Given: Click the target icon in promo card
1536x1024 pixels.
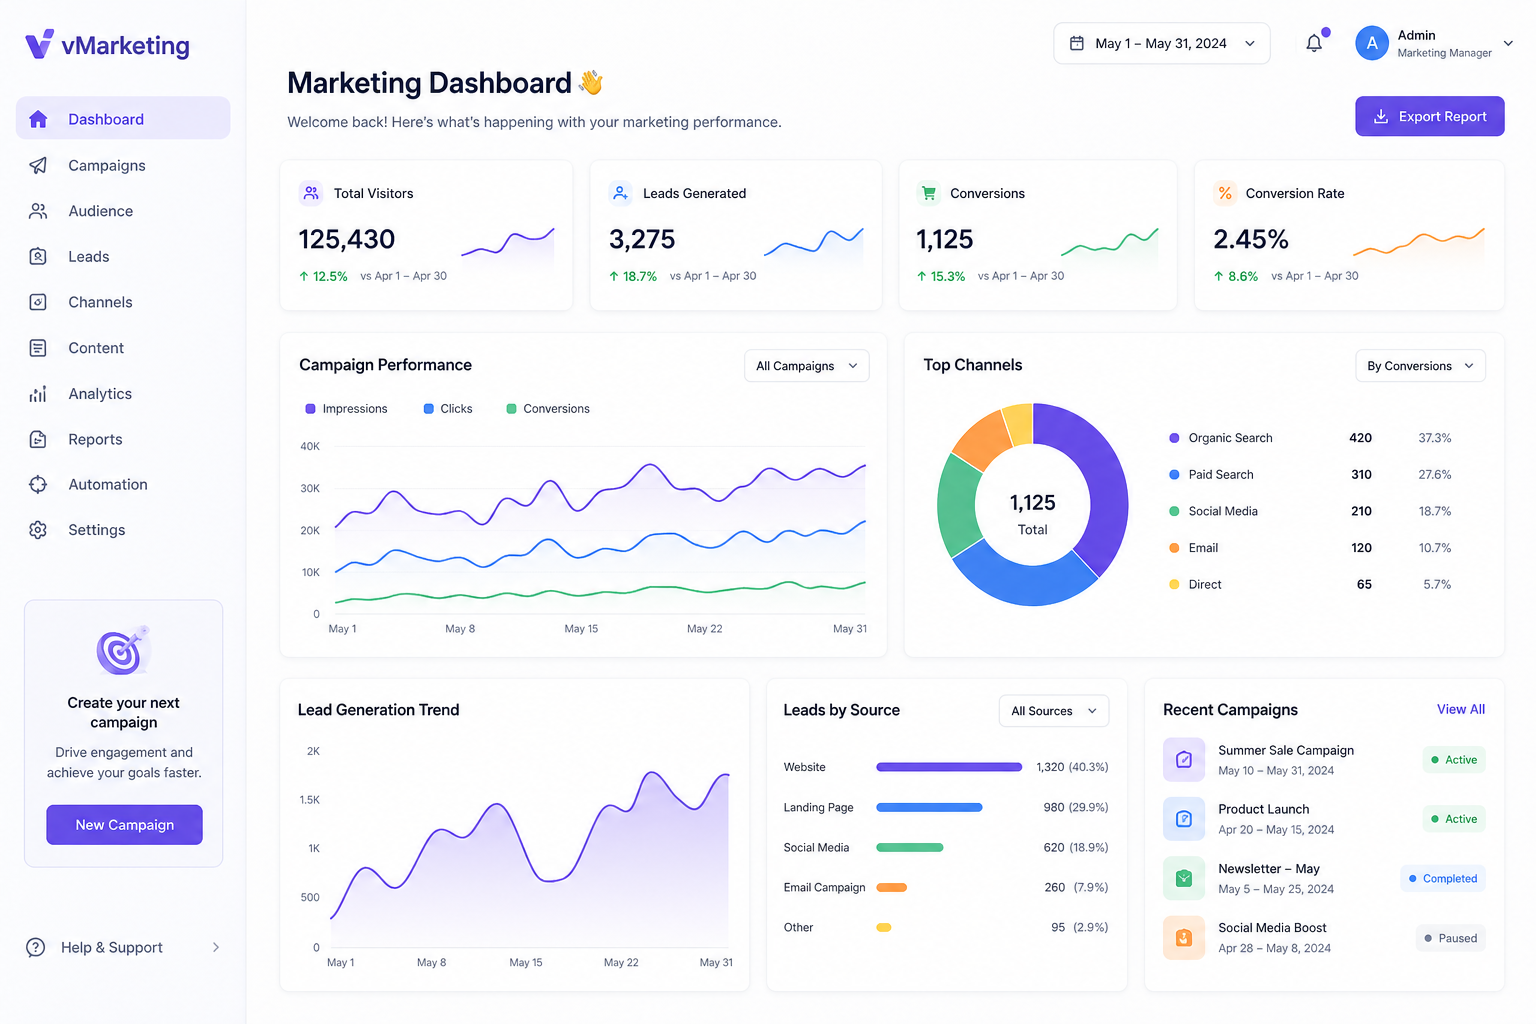Looking at the screenshot, I should tap(123, 651).
